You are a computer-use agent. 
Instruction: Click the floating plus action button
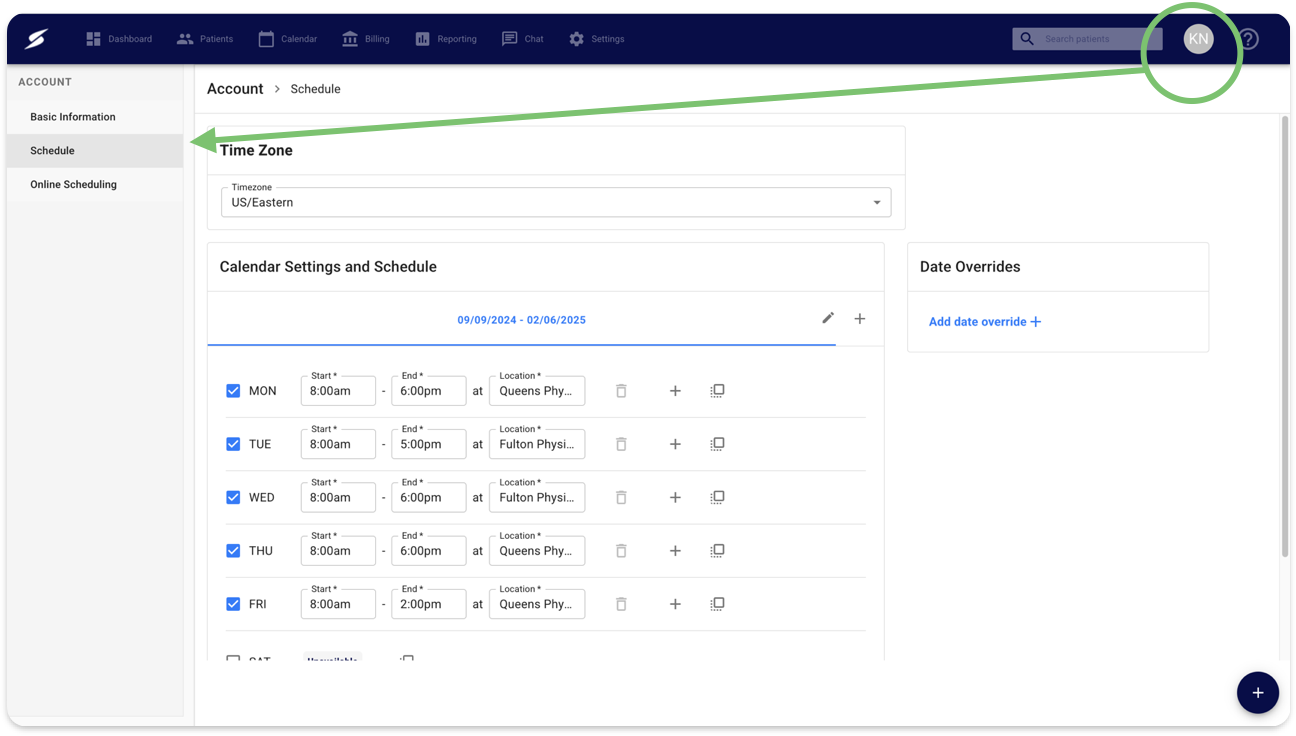click(1257, 692)
